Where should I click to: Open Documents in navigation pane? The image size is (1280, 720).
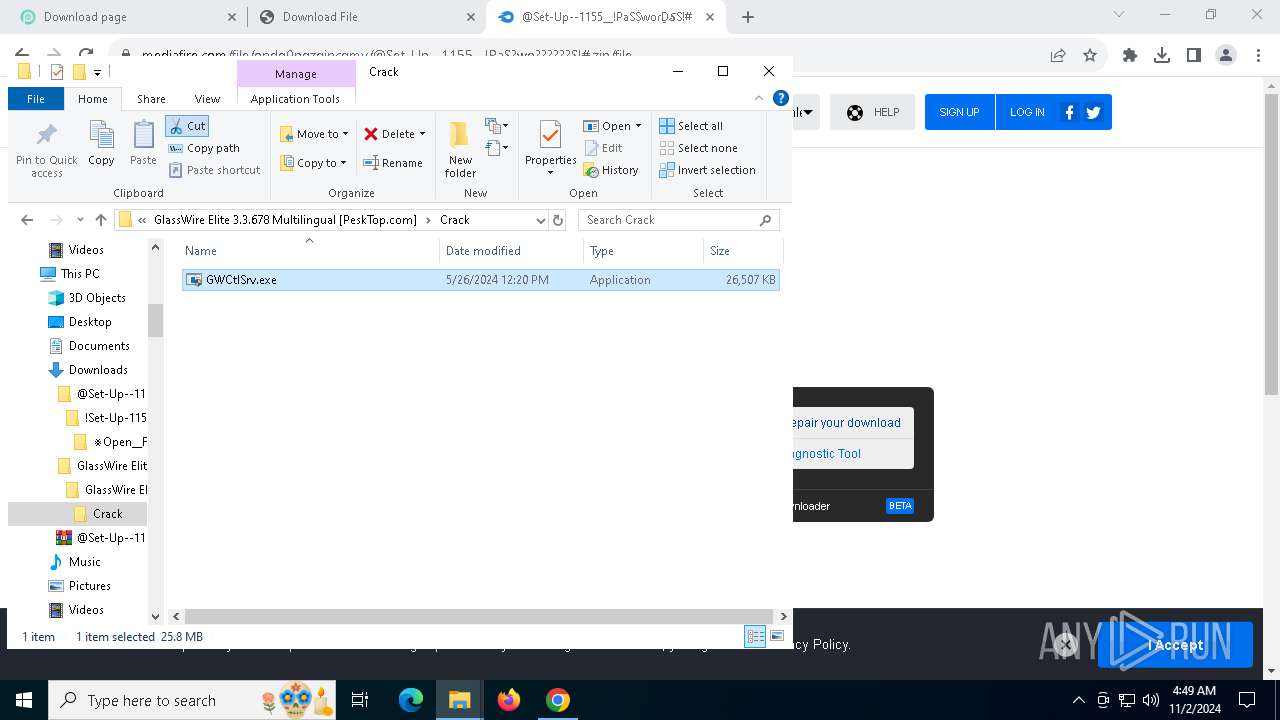(99, 346)
